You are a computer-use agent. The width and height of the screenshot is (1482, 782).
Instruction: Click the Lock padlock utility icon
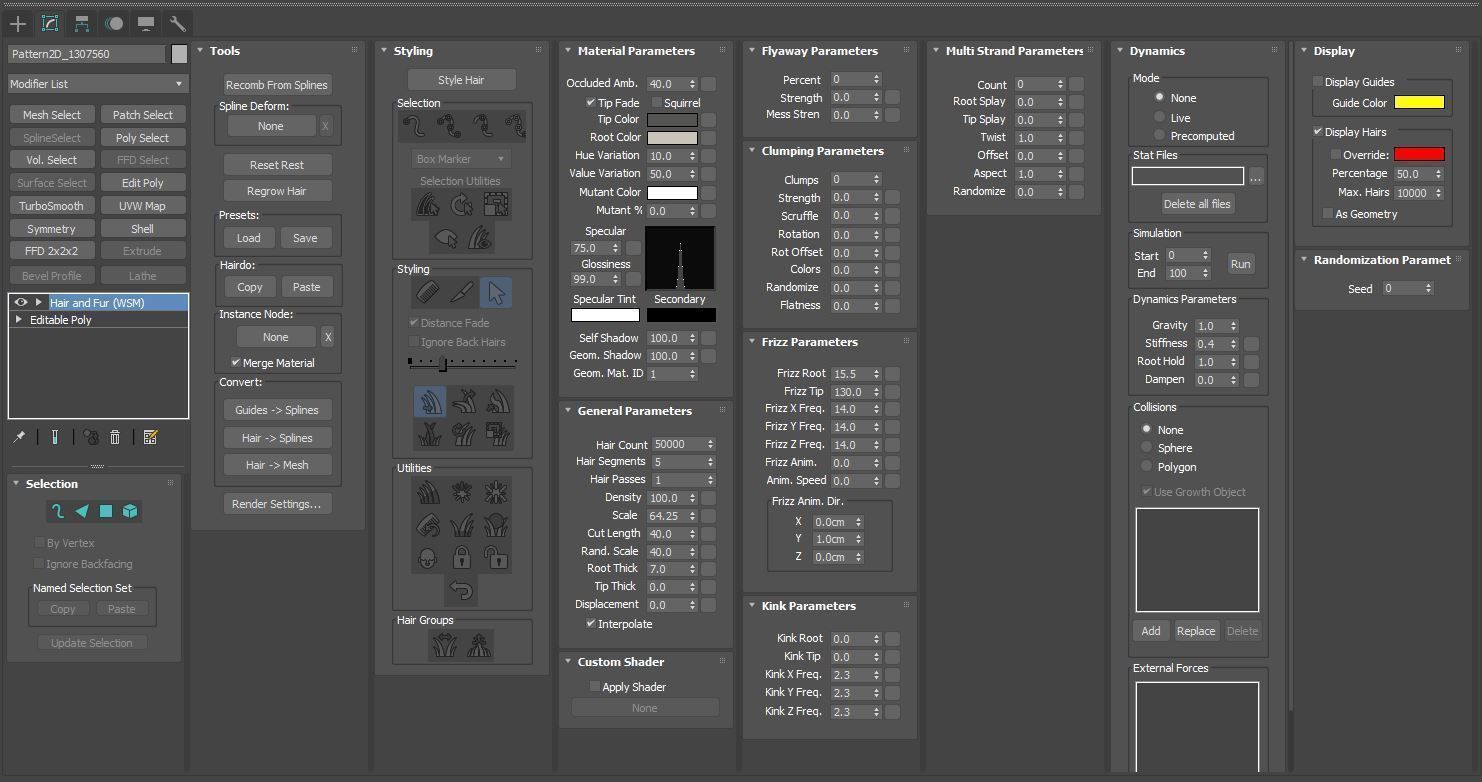pos(461,557)
